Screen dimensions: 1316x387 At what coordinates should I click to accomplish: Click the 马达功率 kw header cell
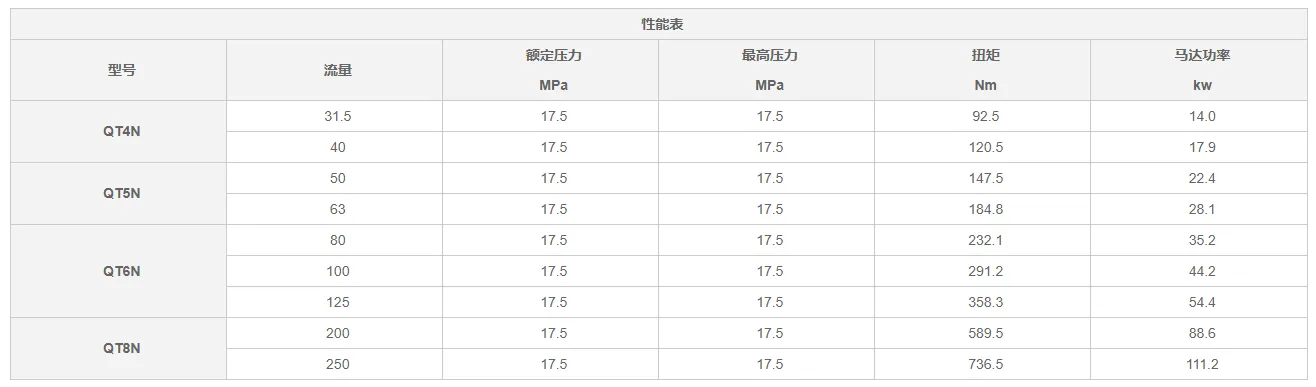[x=1201, y=70]
